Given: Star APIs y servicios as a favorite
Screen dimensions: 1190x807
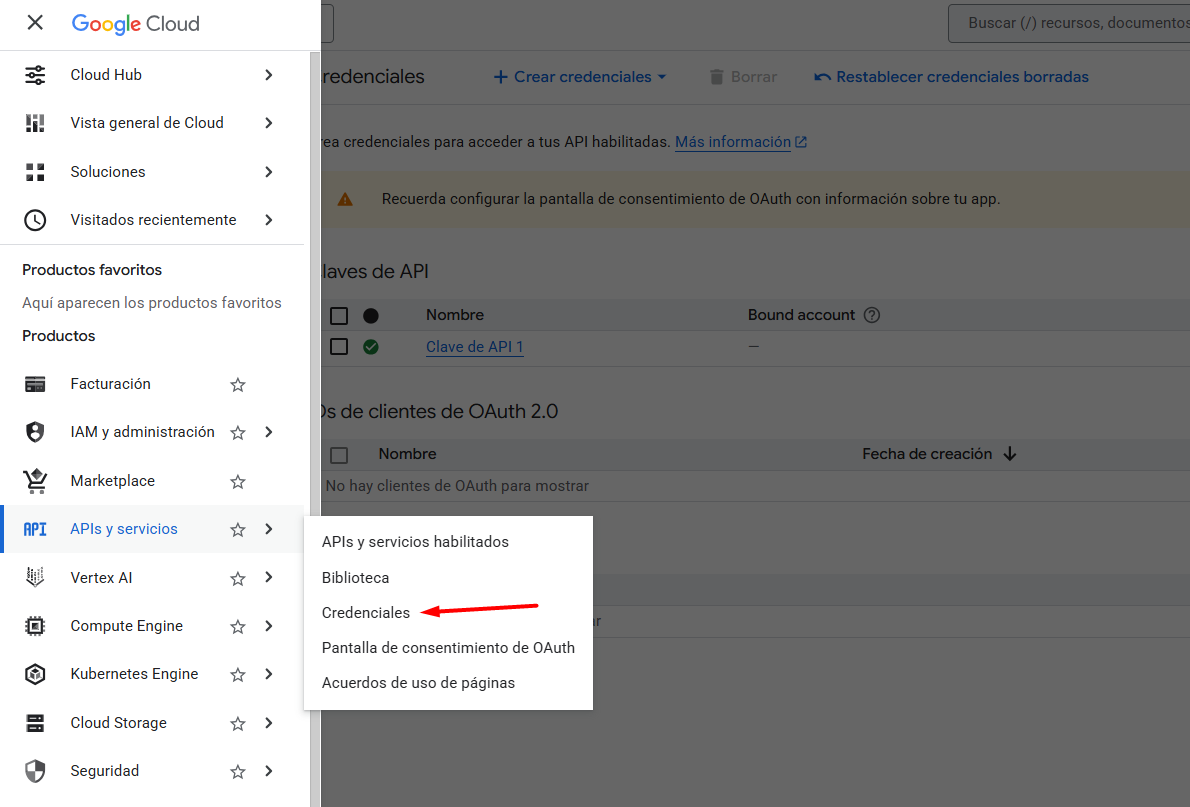Looking at the screenshot, I should point(238,530).
